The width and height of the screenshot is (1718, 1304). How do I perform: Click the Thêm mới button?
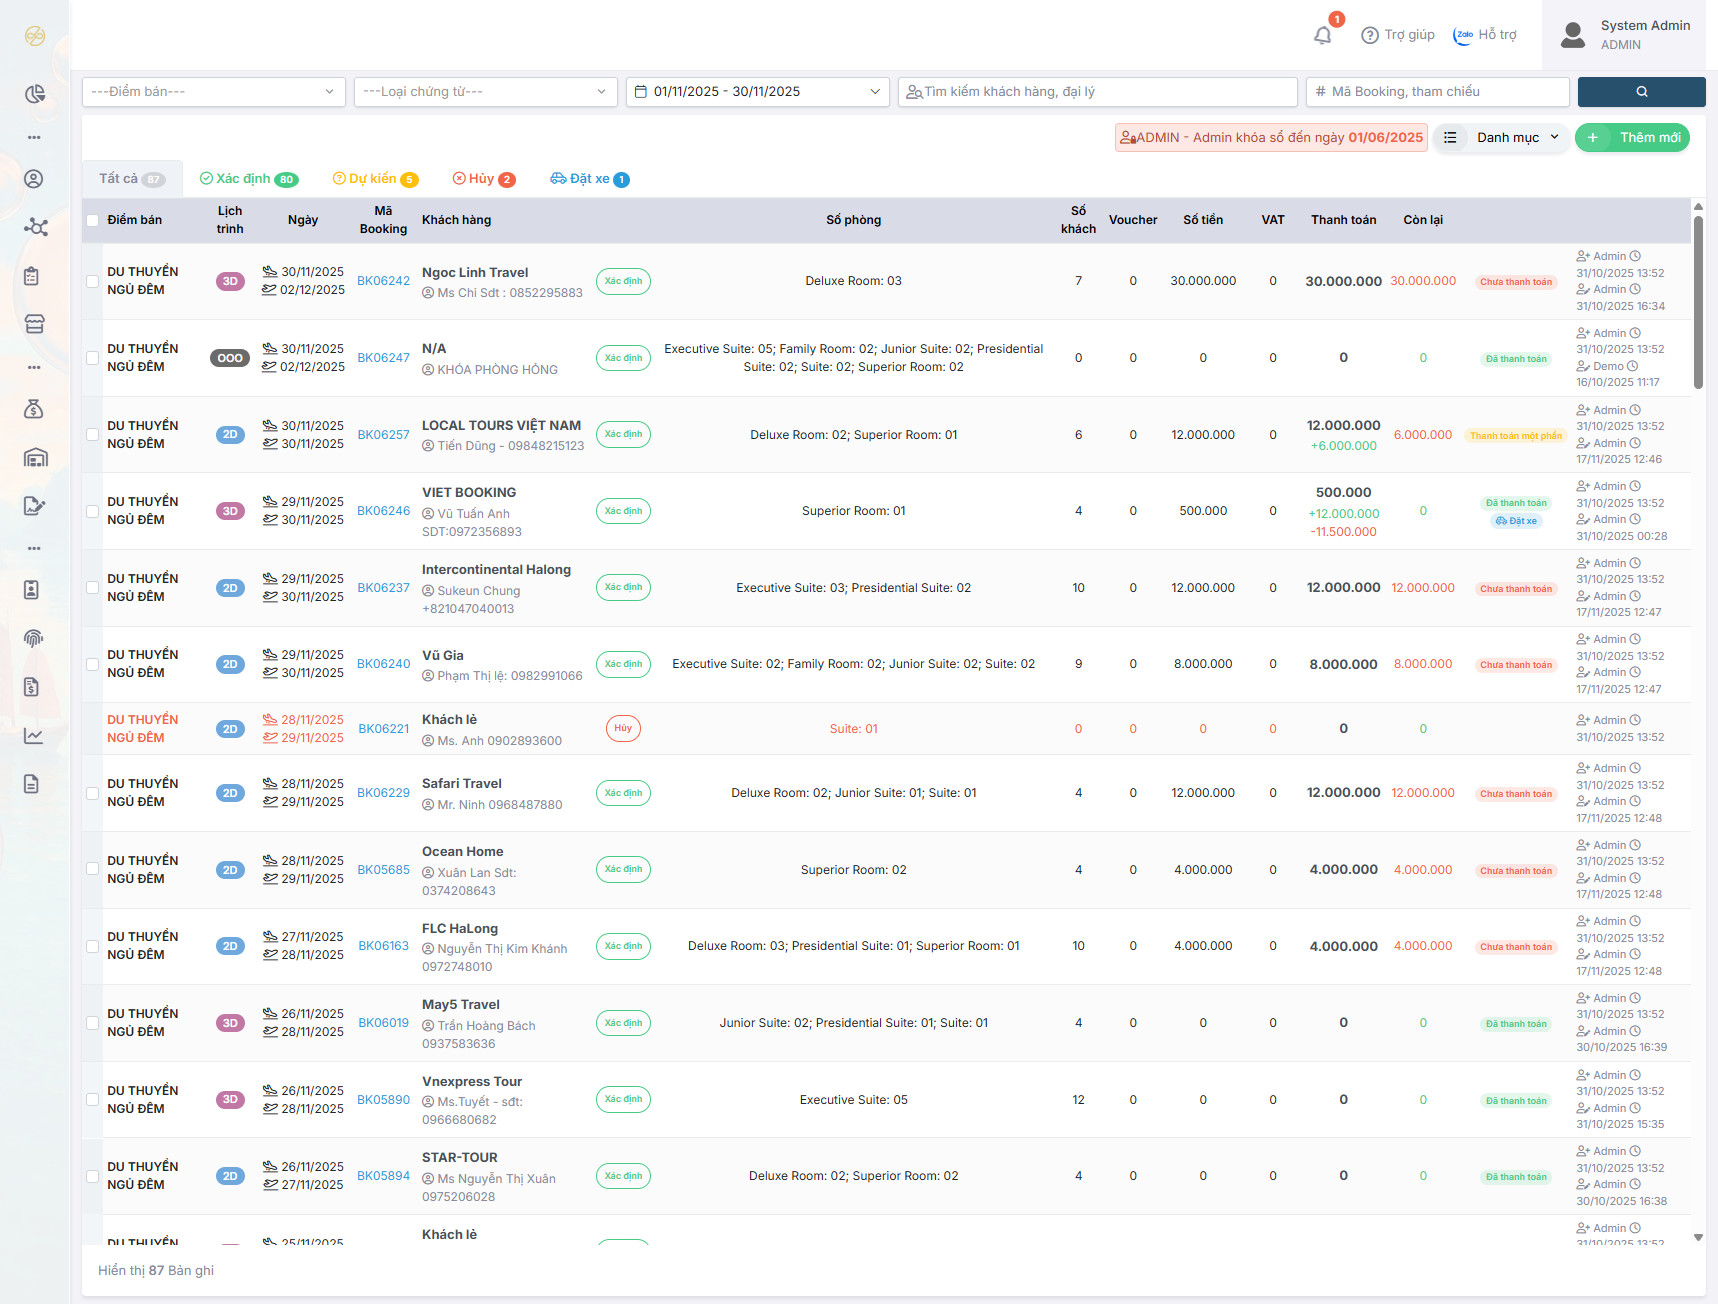(1632, 138)
